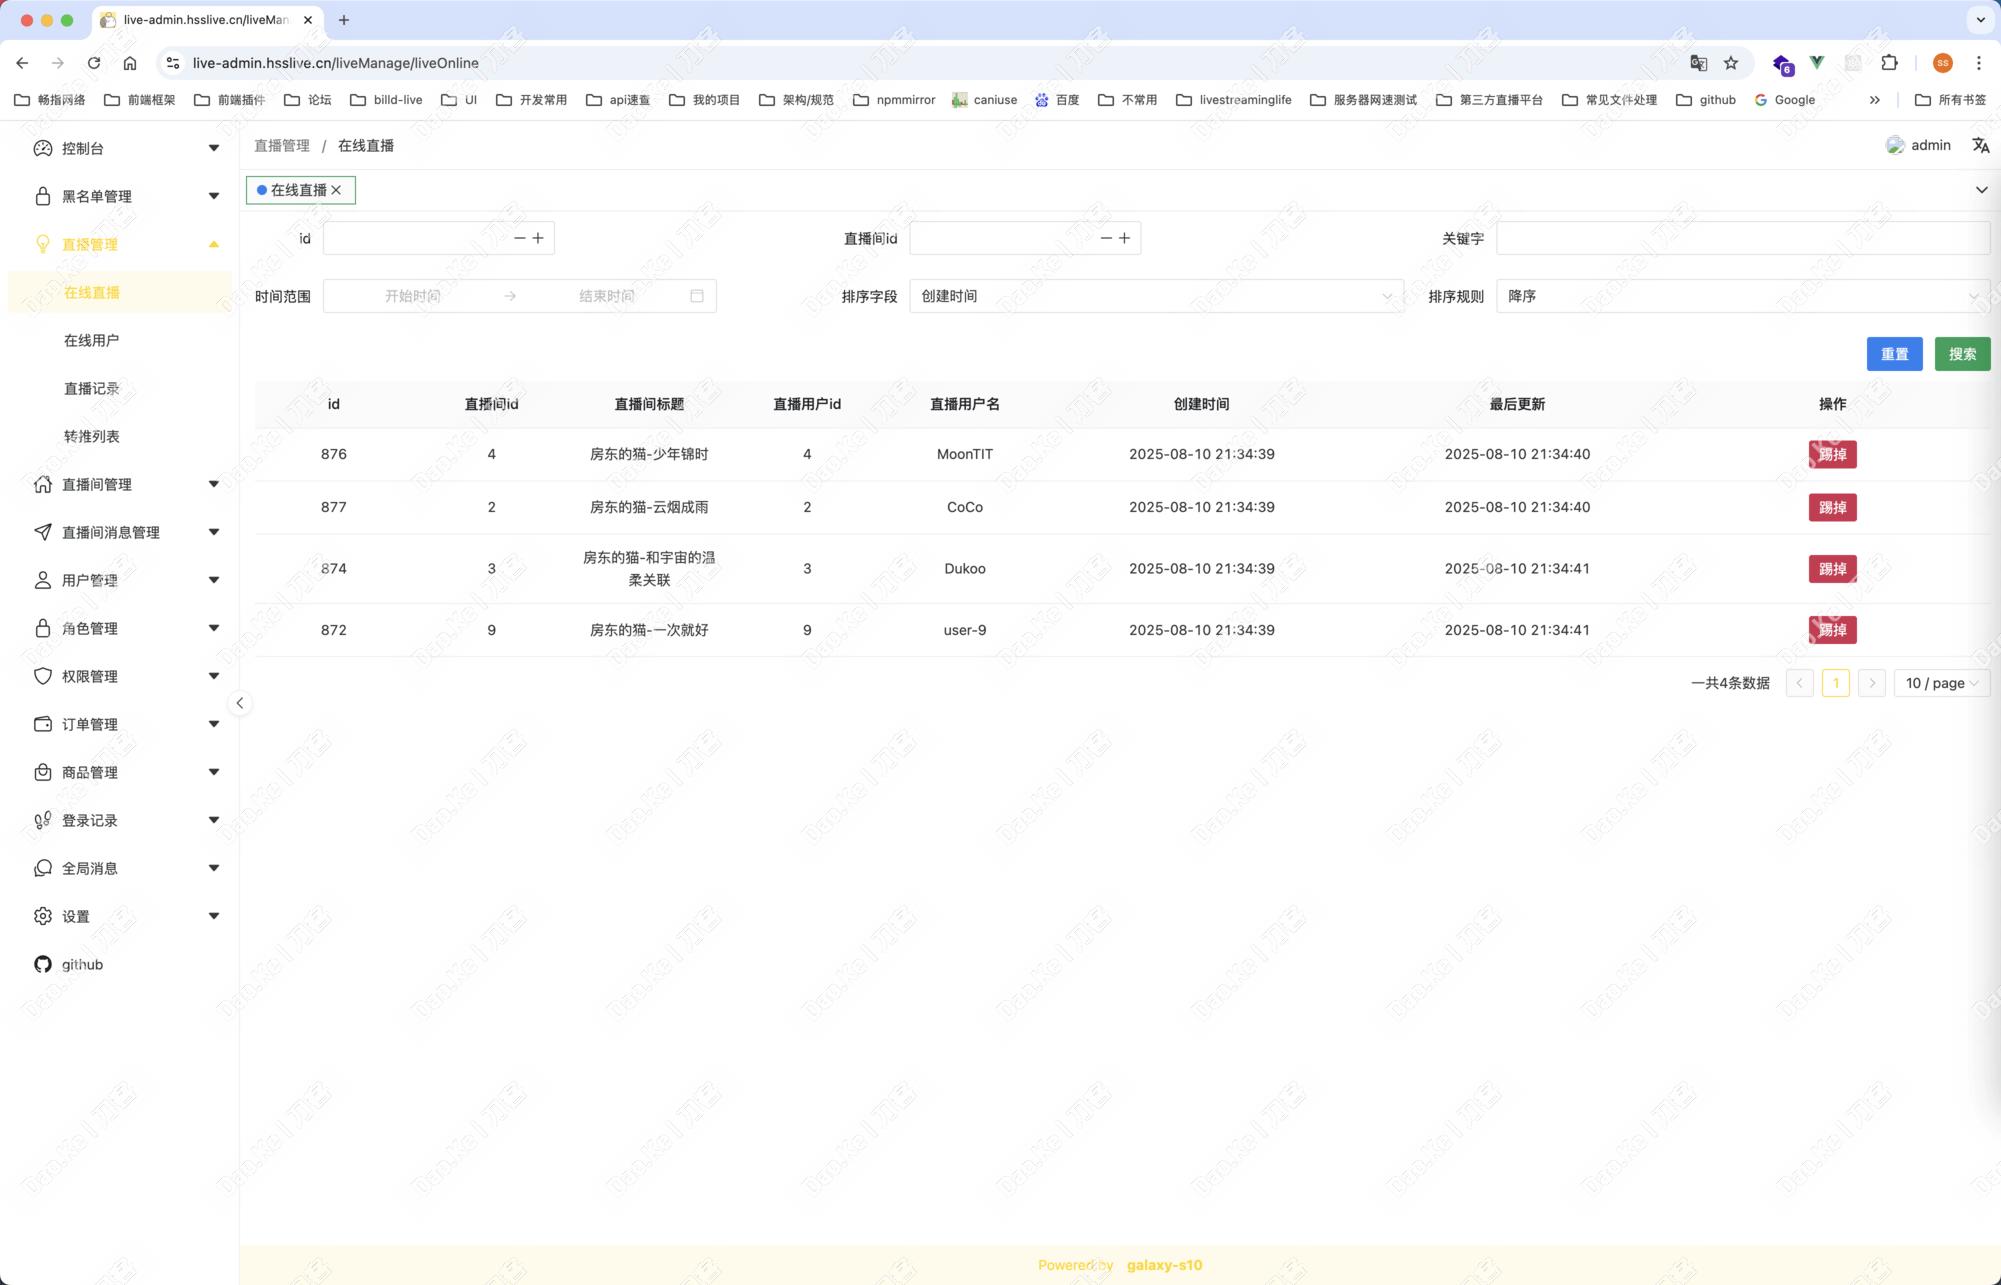Bookmark the page with the star icon
Image resolution: width=2001 pixels, height=1285 pixels.
(x=1731, y=63)
